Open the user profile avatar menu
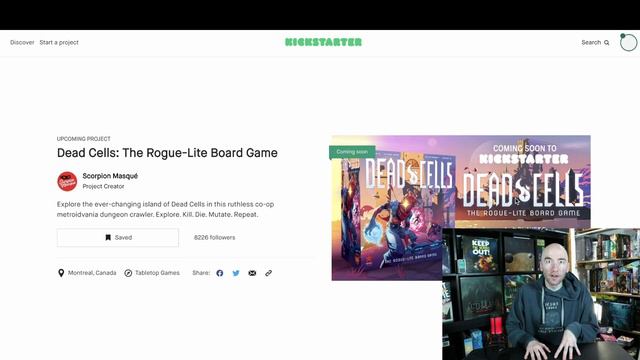The image size is (640, 360). click(628, 42)
